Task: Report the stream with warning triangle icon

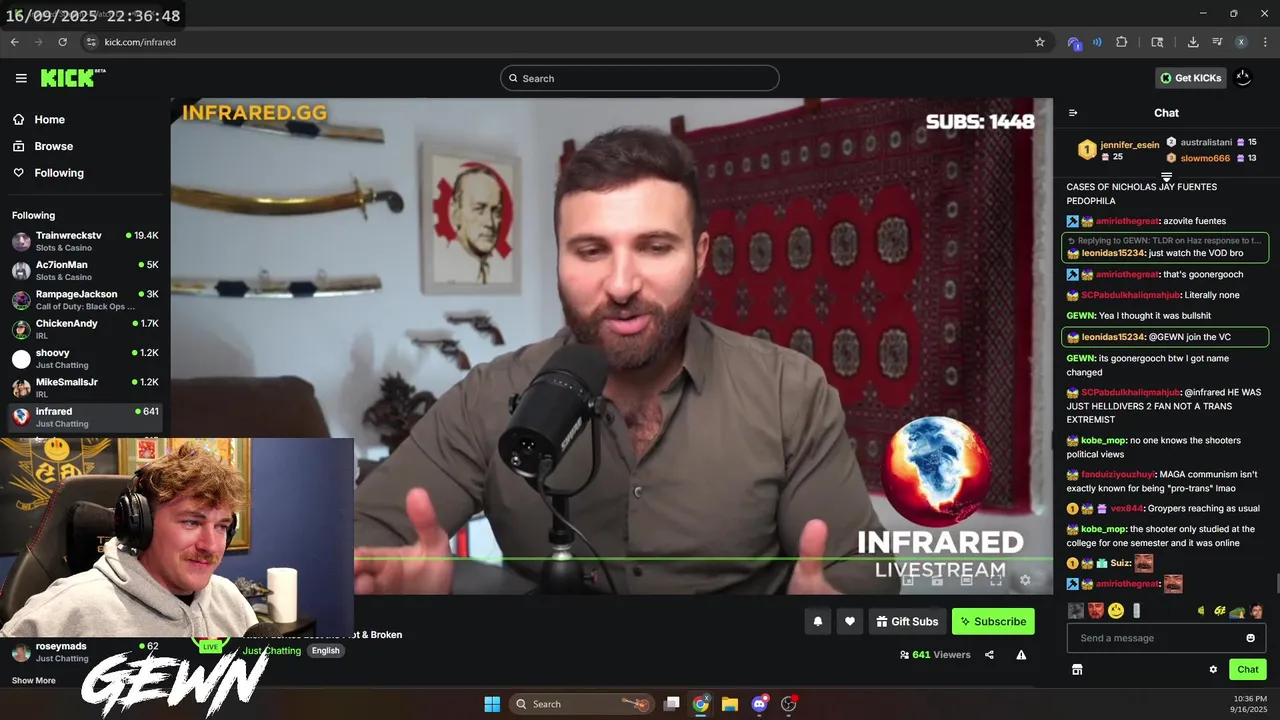Action: click(1021, 655)
